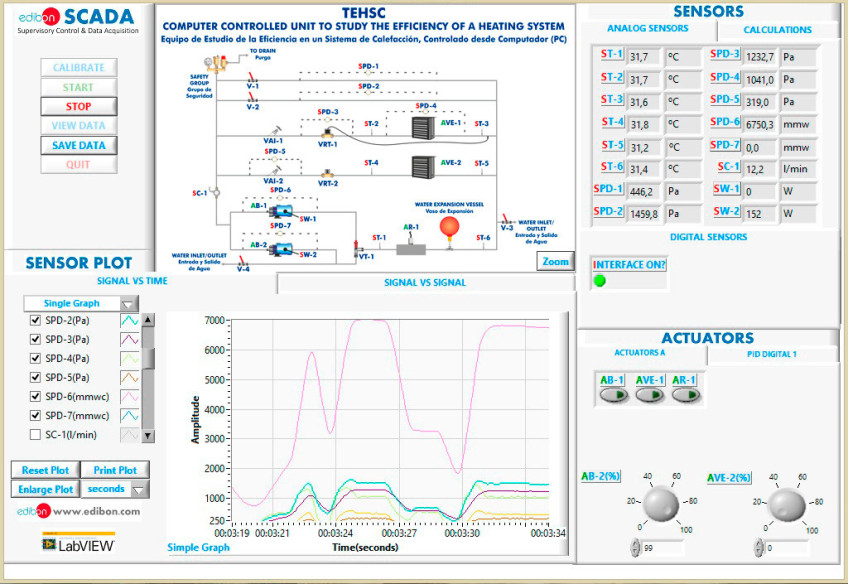
Task: Uncheck the SPD-7(mmwc) checkbox
Action: [x=36, y=415]
